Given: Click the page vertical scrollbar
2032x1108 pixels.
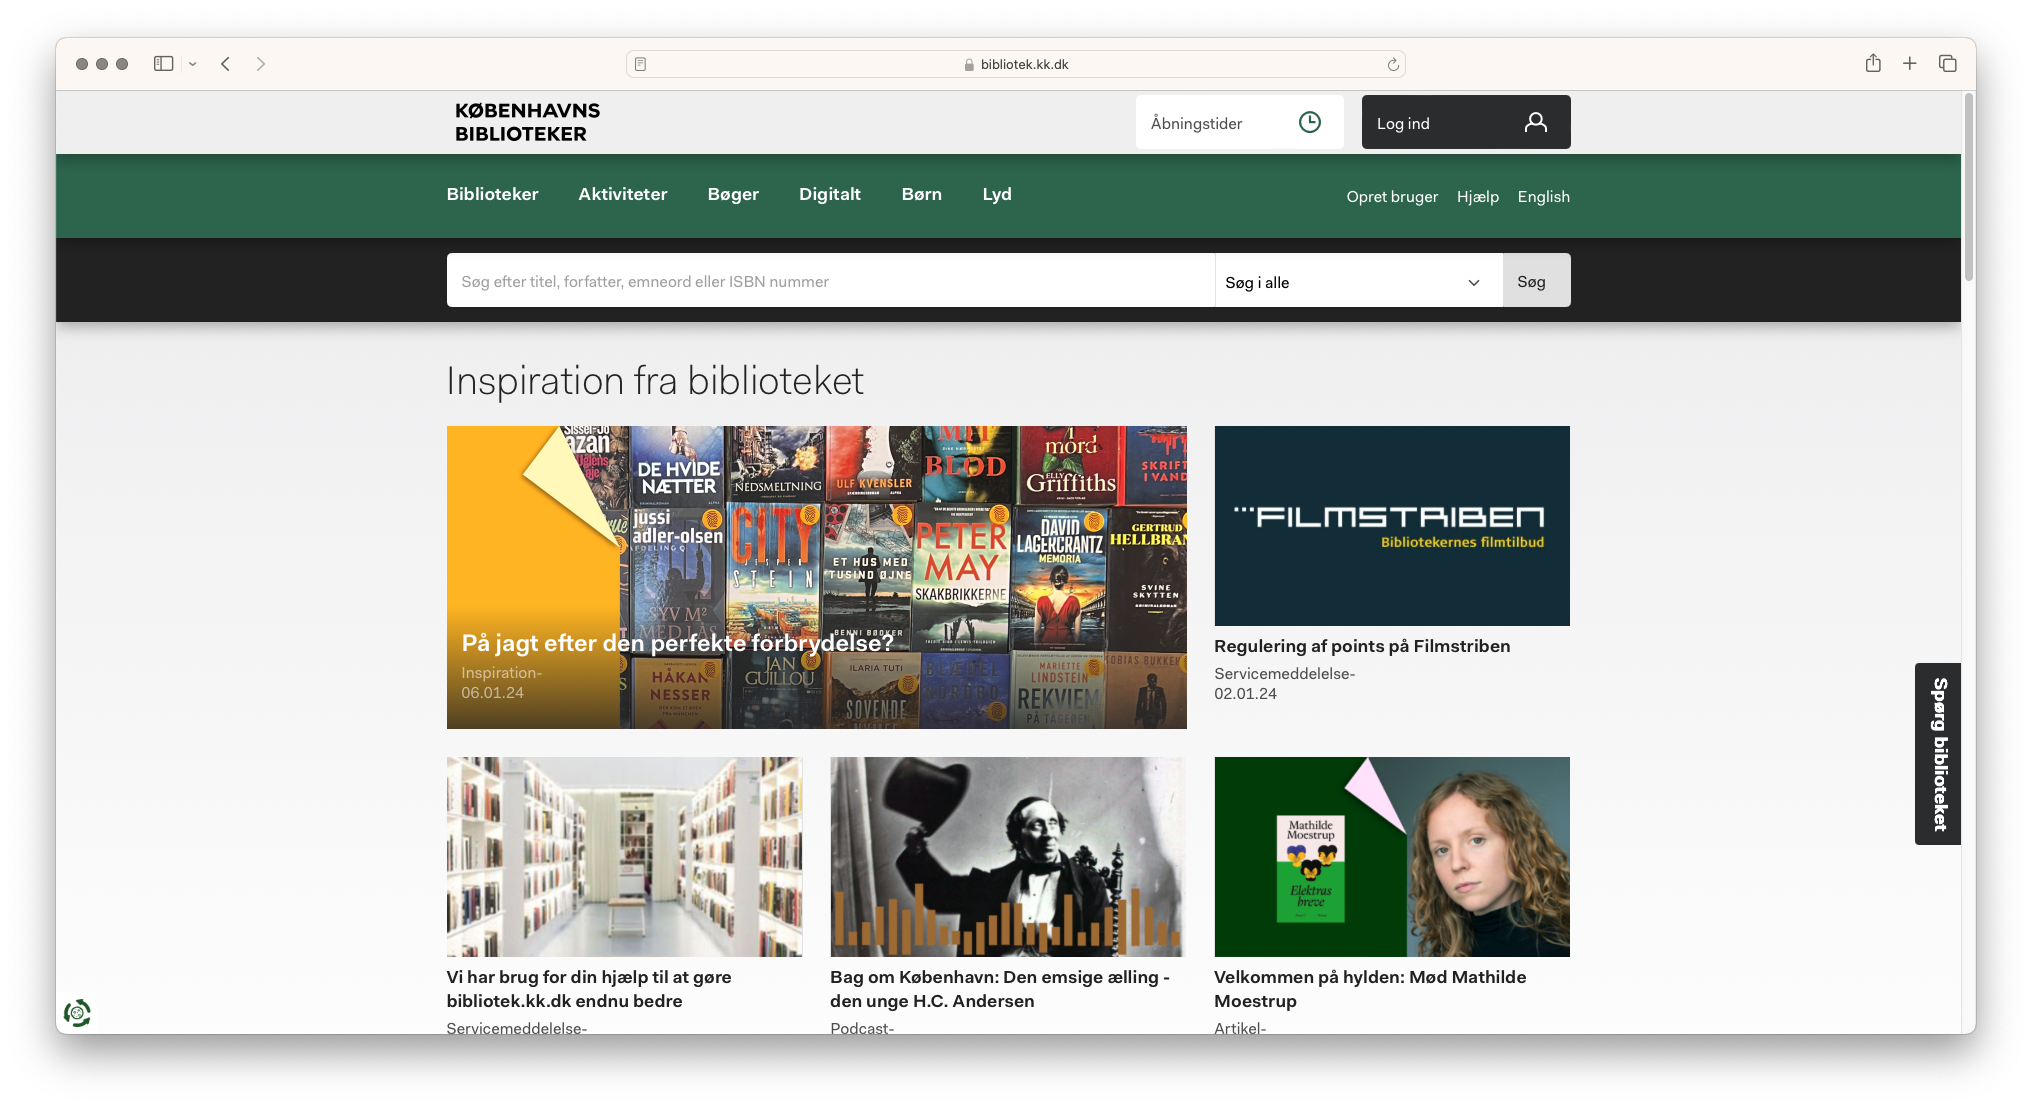Looking at the screenshot, I should 1968,187.
